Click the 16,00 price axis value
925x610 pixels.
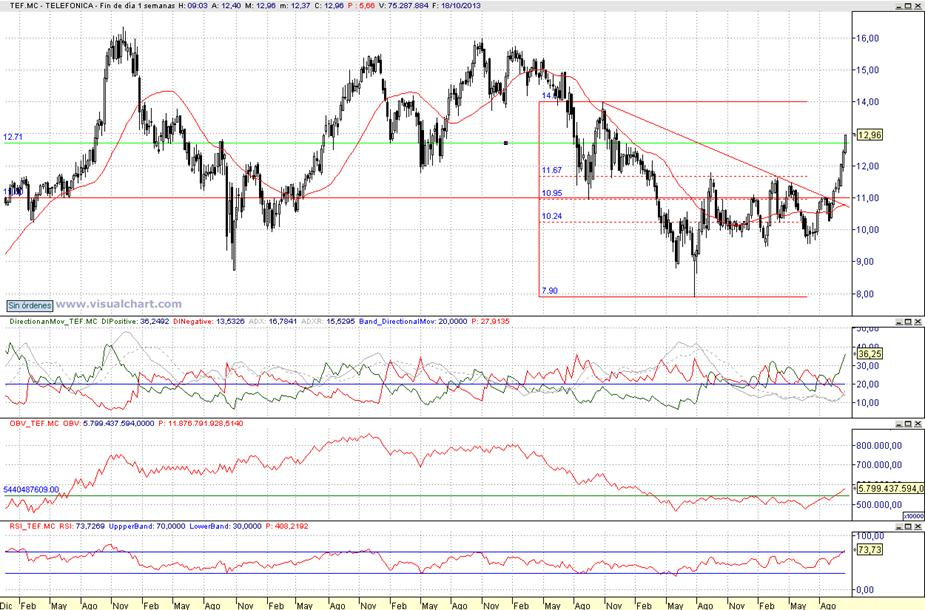[867, 38]
